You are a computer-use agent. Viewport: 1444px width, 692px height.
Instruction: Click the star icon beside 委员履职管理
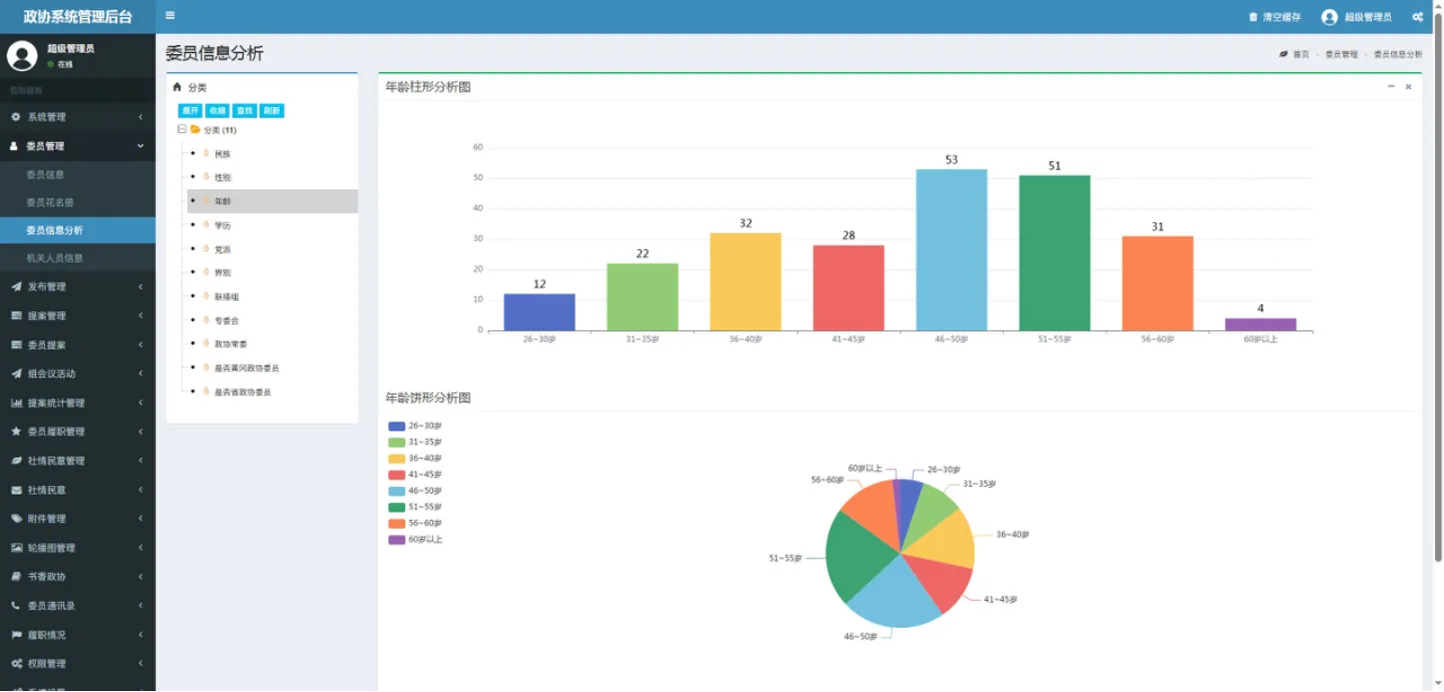pyautogui.click(x=16, y=432)
